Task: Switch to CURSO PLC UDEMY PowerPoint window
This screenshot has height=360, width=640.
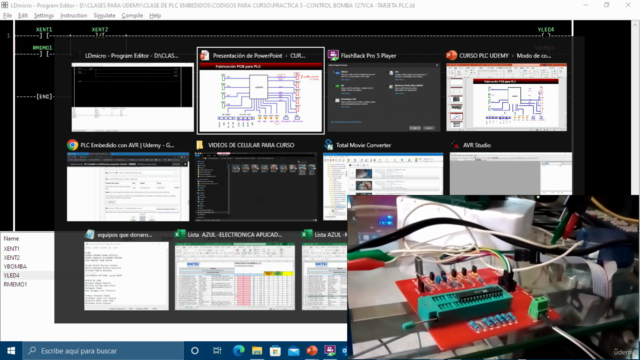Action: coord(507,97)
